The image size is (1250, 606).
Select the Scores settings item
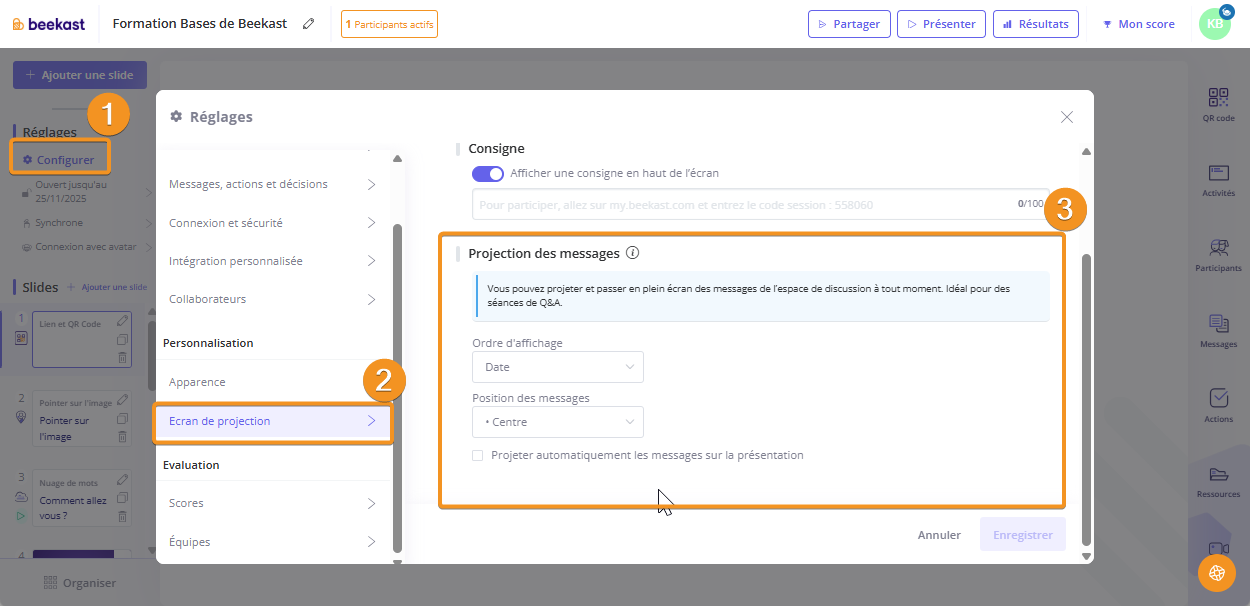272,503
